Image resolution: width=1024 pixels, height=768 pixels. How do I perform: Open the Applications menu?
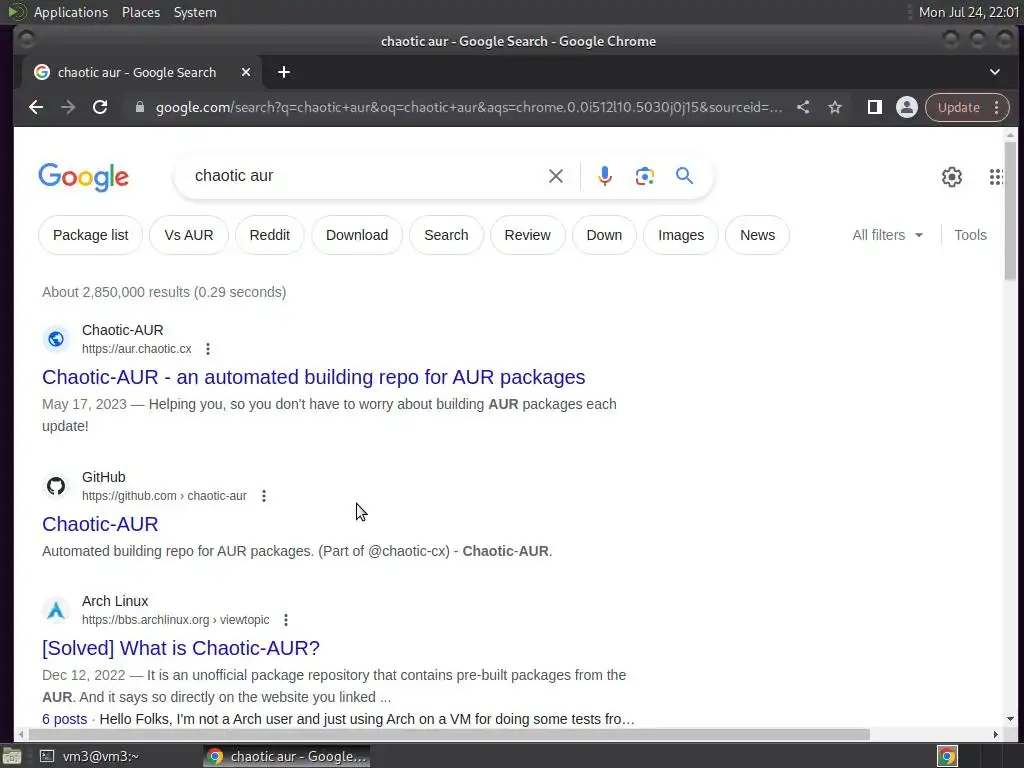(71, 12)
